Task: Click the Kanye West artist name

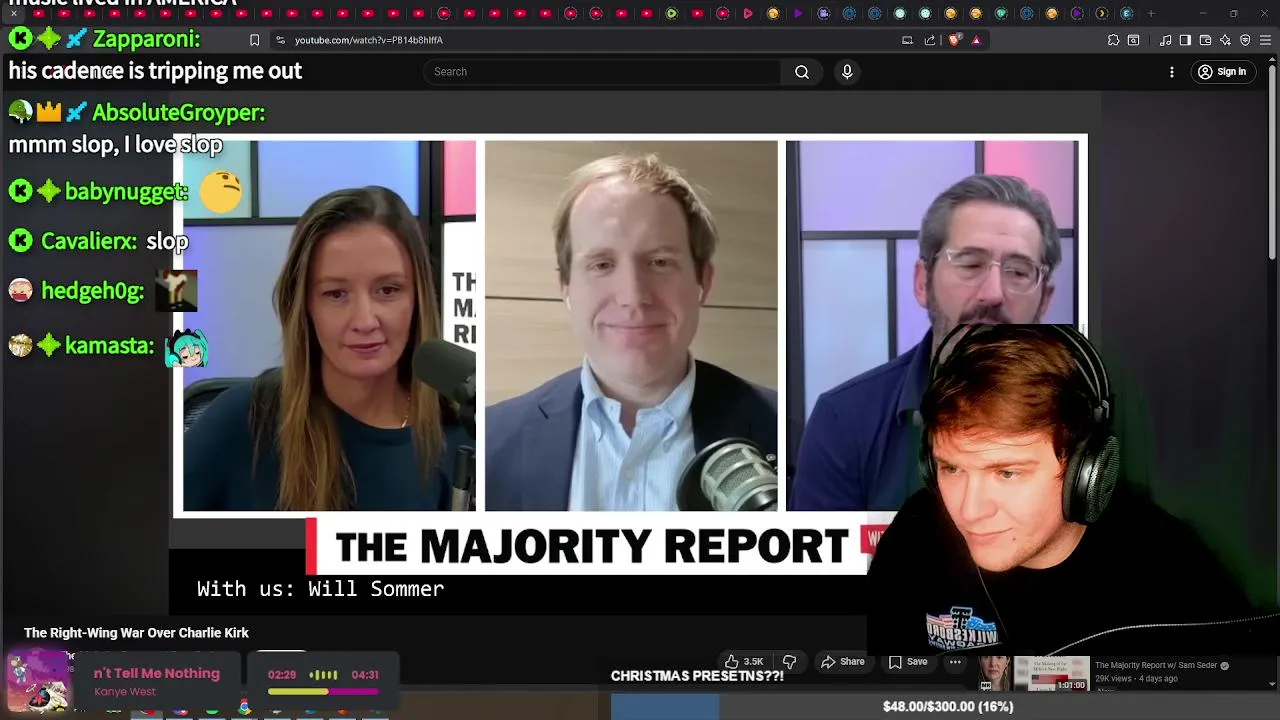Action: 125,692
